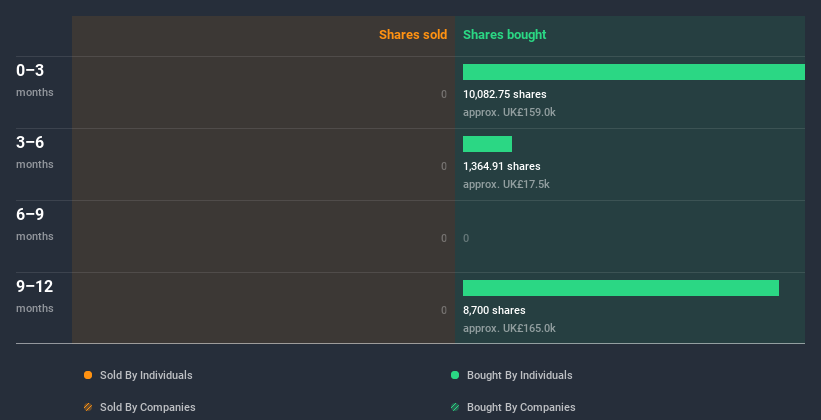Click the 6–9 months row label
The height and width of the screenshot is (420, 821).
pyautogui.click(x=35, y=224)
